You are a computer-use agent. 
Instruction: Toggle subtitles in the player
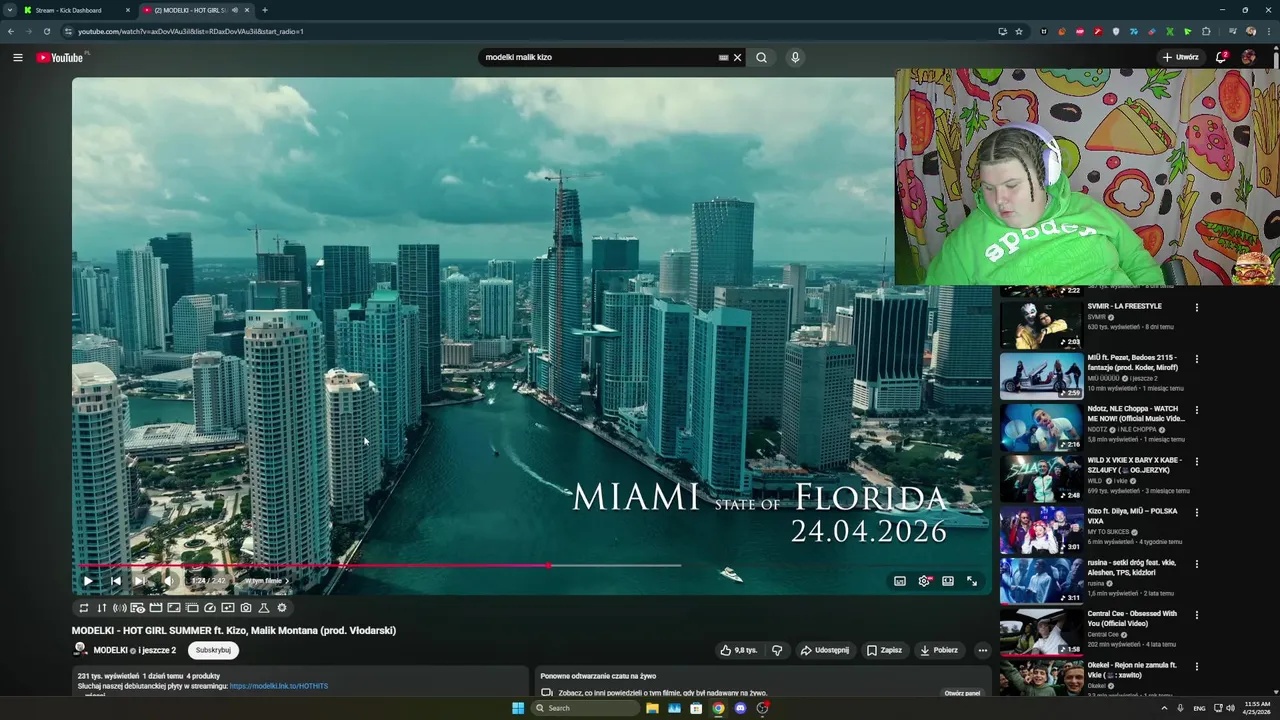[x=900, y=581]
